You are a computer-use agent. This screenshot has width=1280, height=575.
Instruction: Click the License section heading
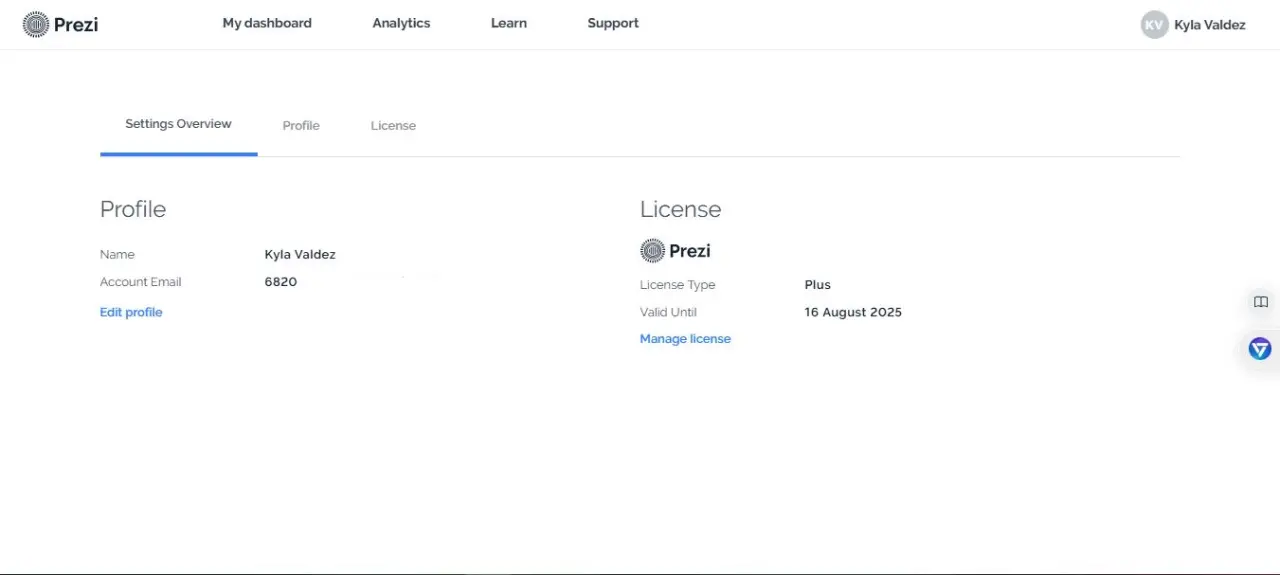(680, 209)
